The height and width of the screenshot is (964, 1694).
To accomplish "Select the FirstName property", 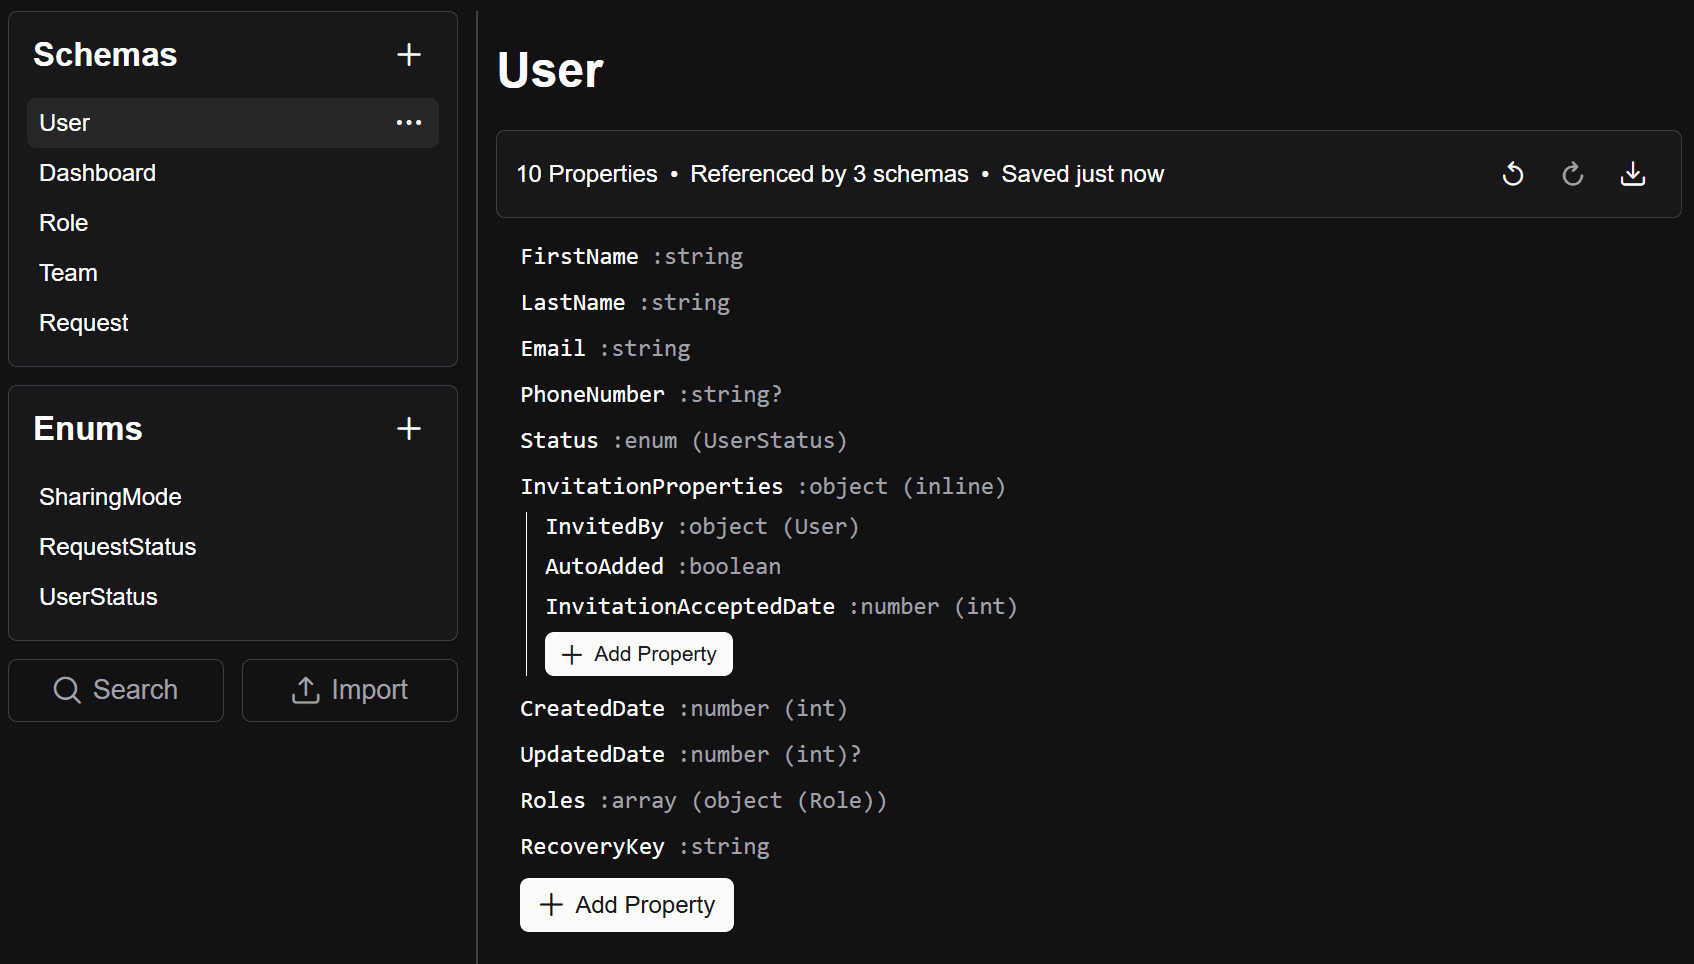I will pyautogui.click(x=631, y=257).
